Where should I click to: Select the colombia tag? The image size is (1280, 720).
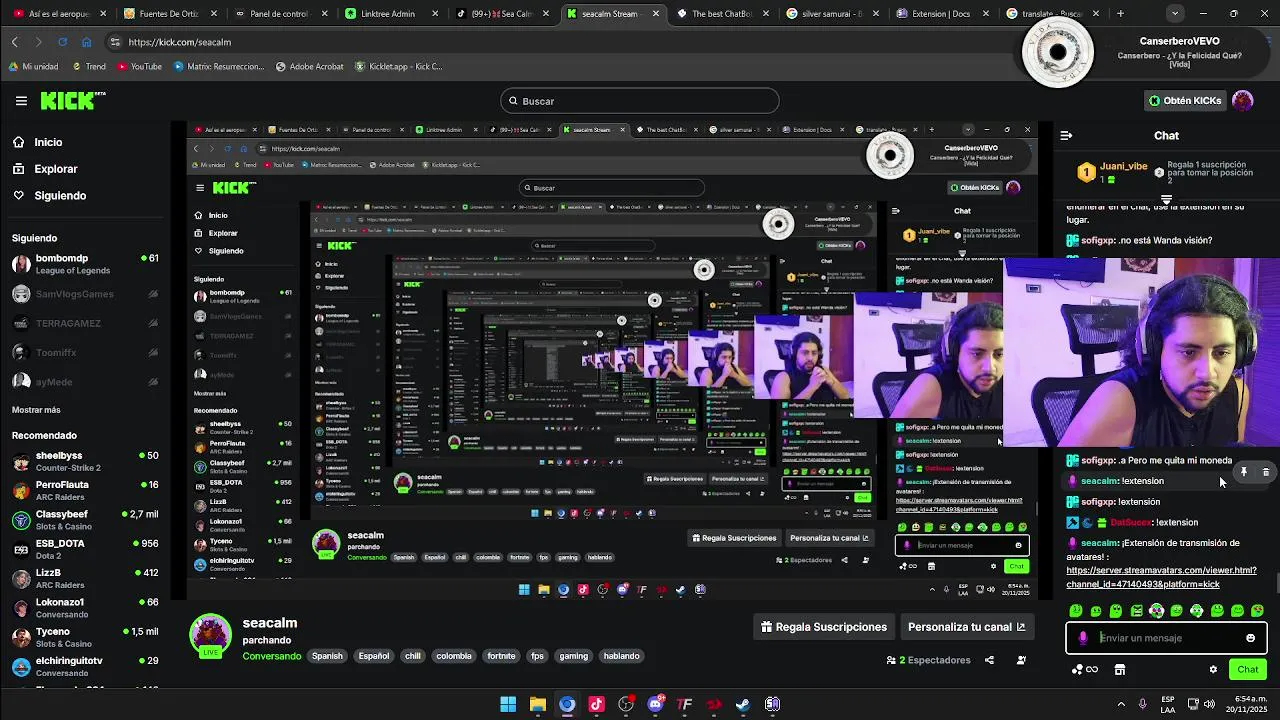(454, 656)
